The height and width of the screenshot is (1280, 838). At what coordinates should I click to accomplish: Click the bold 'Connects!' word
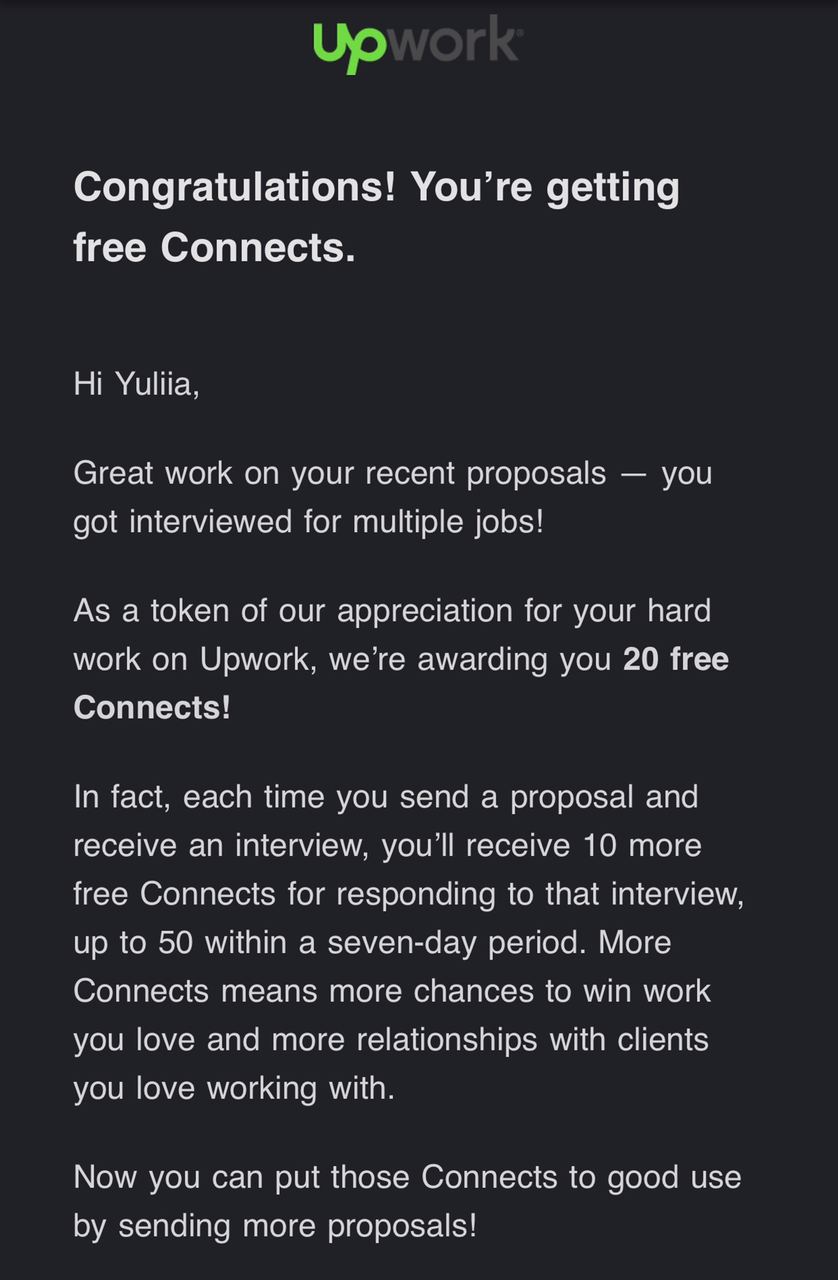coord(152,707)
